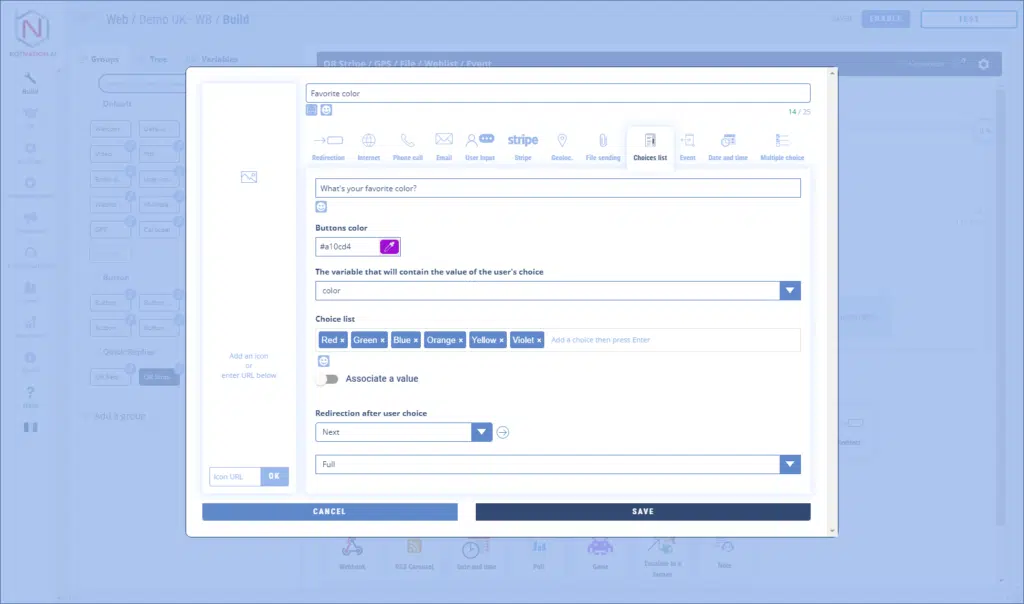Image resolution: width=1024 pixels, height=604 pixels.
Task: Open the Full width dropdown
Action: click(x=790, y=464)
